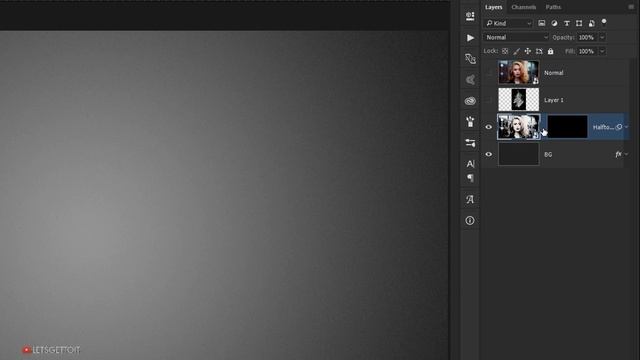This screenshot has height=360, width=640.
Task: Click the Opacity value field
Action: point(587,37)
